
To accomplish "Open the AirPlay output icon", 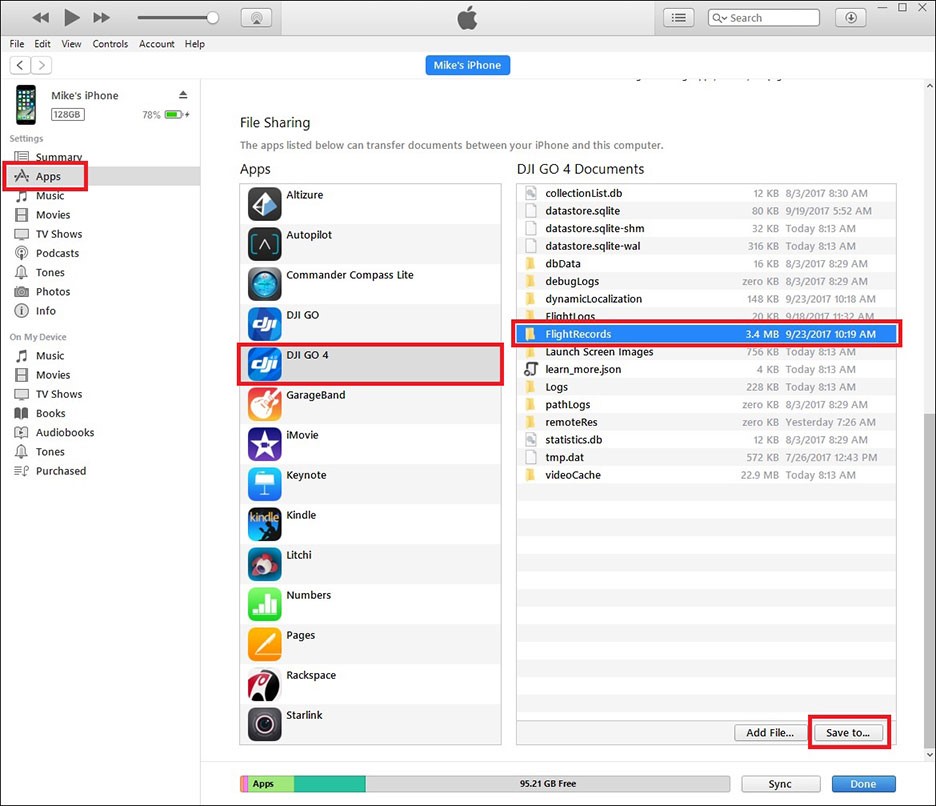I will click(x=256, y=18).
